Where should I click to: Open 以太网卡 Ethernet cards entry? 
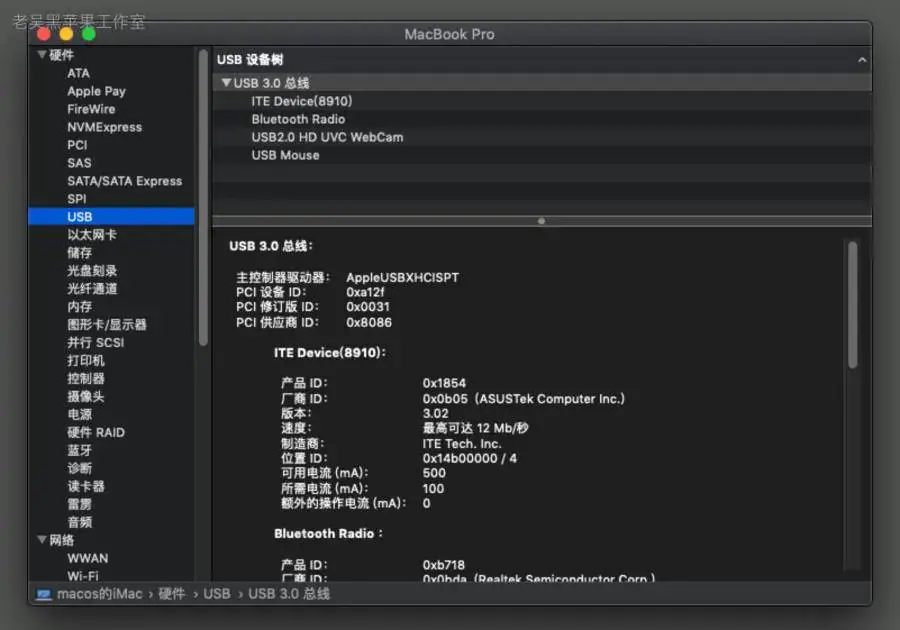tap(92, 235)
